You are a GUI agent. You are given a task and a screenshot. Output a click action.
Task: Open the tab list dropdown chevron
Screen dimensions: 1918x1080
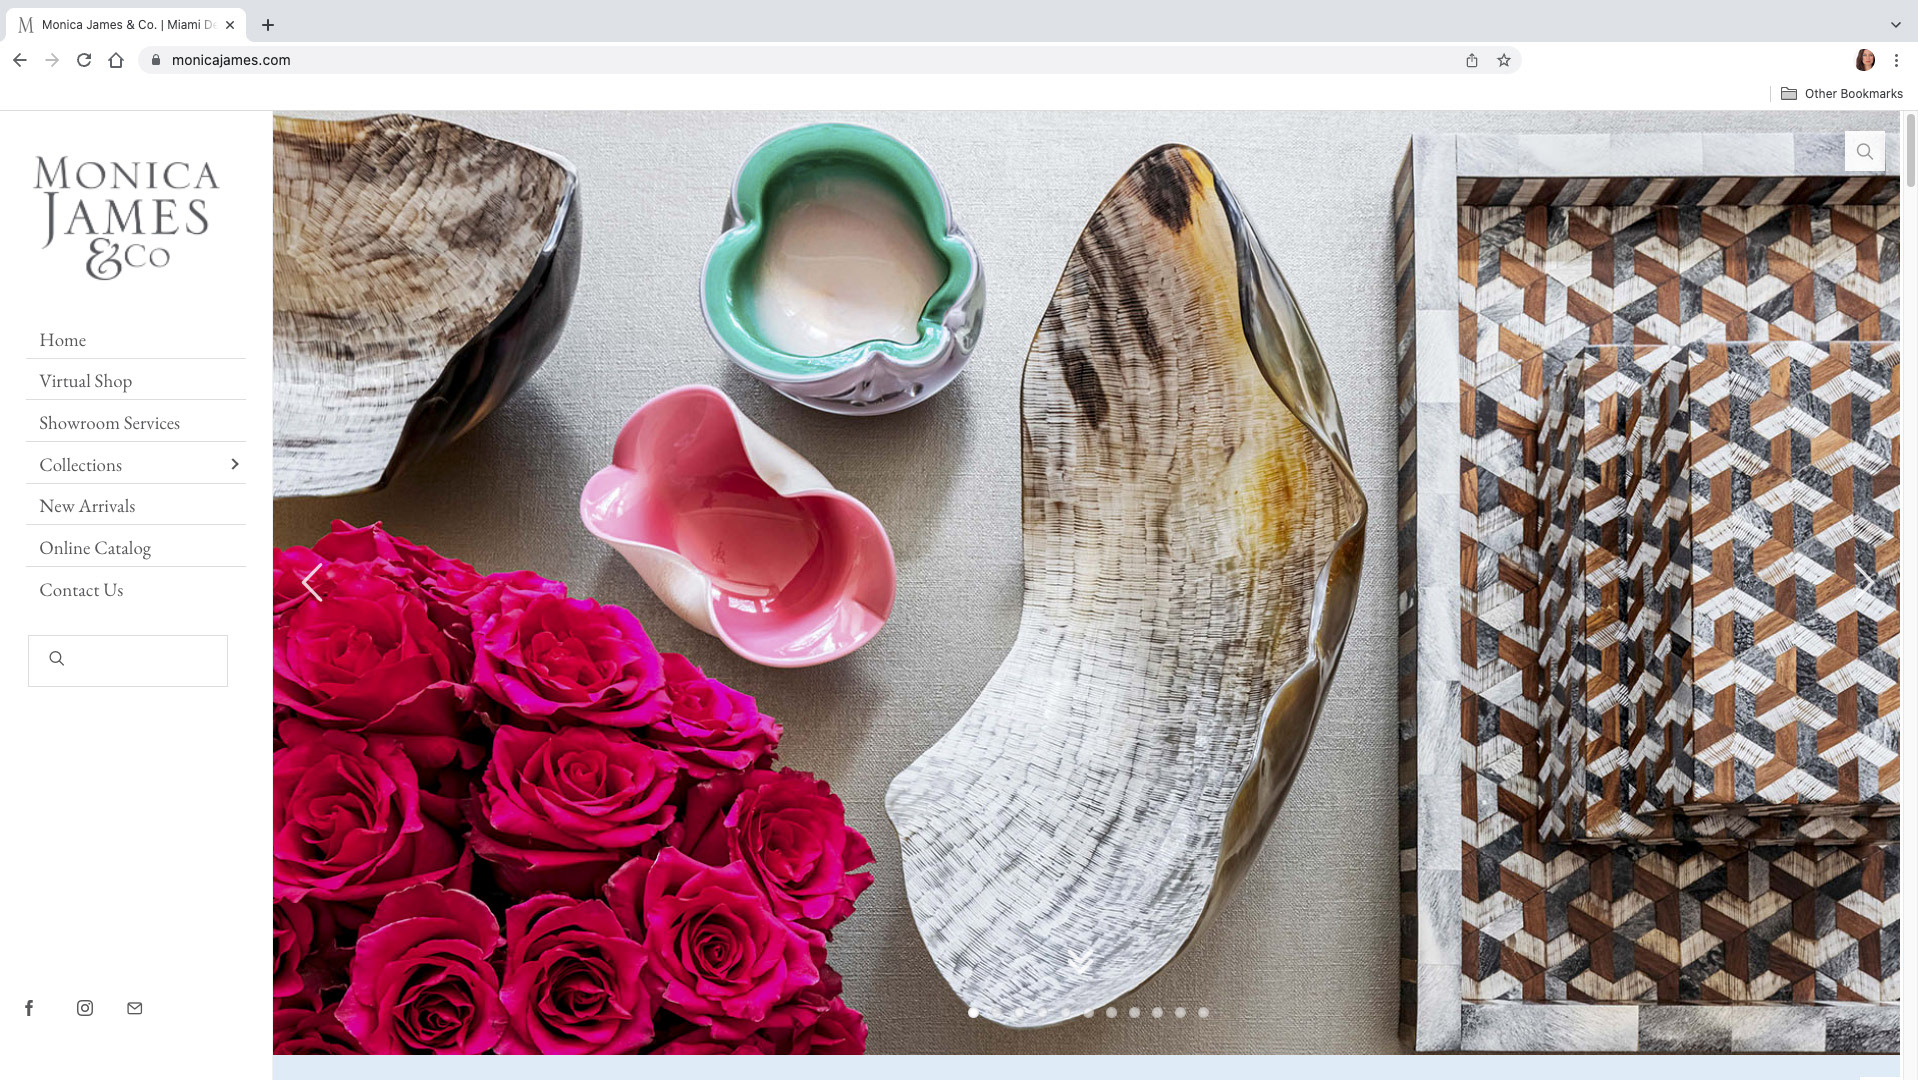(1895, 25)
